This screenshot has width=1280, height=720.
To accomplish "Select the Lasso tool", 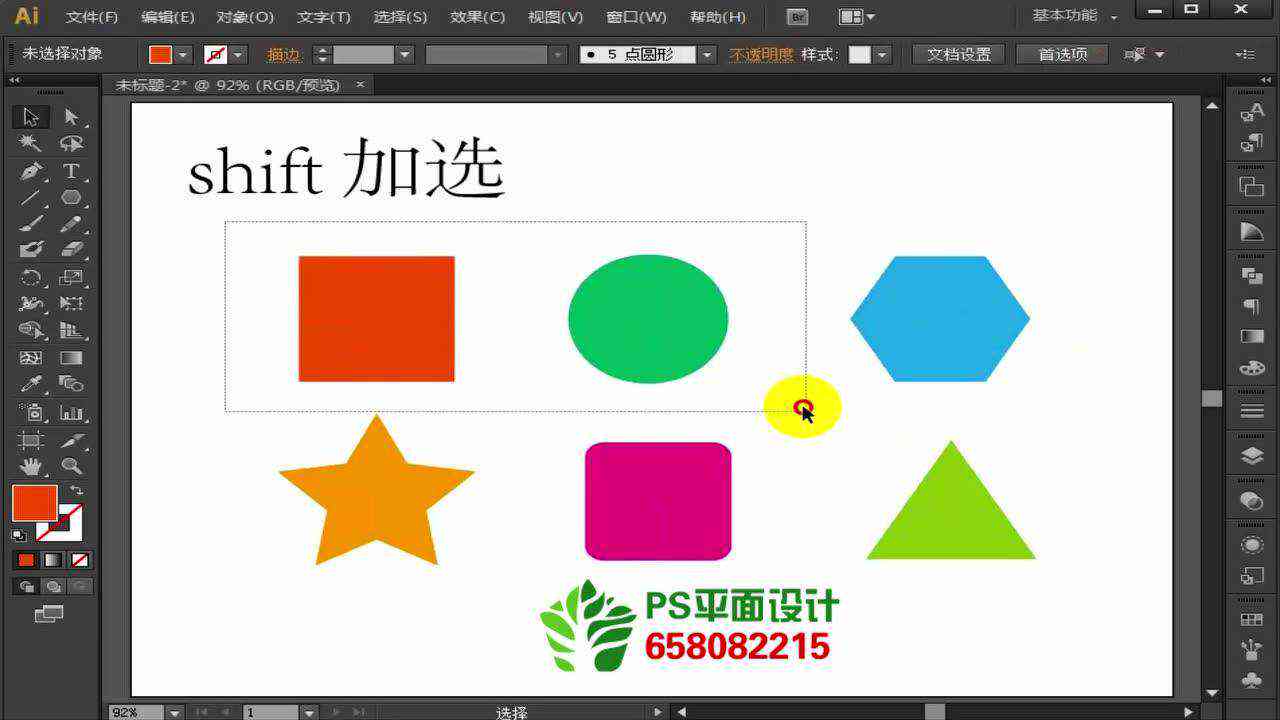I will pos(71,144).
